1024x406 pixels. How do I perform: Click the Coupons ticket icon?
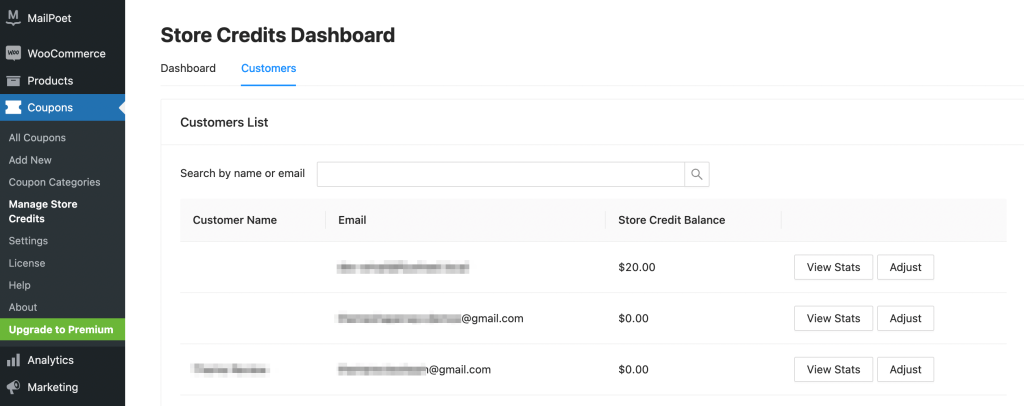[x=13, y=107]
